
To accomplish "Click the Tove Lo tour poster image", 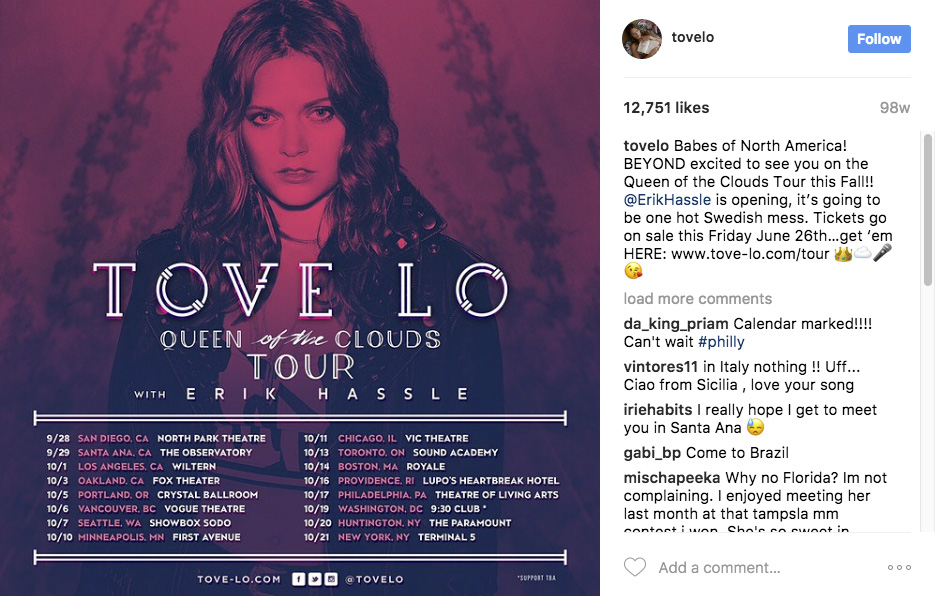I will (300, 298).
